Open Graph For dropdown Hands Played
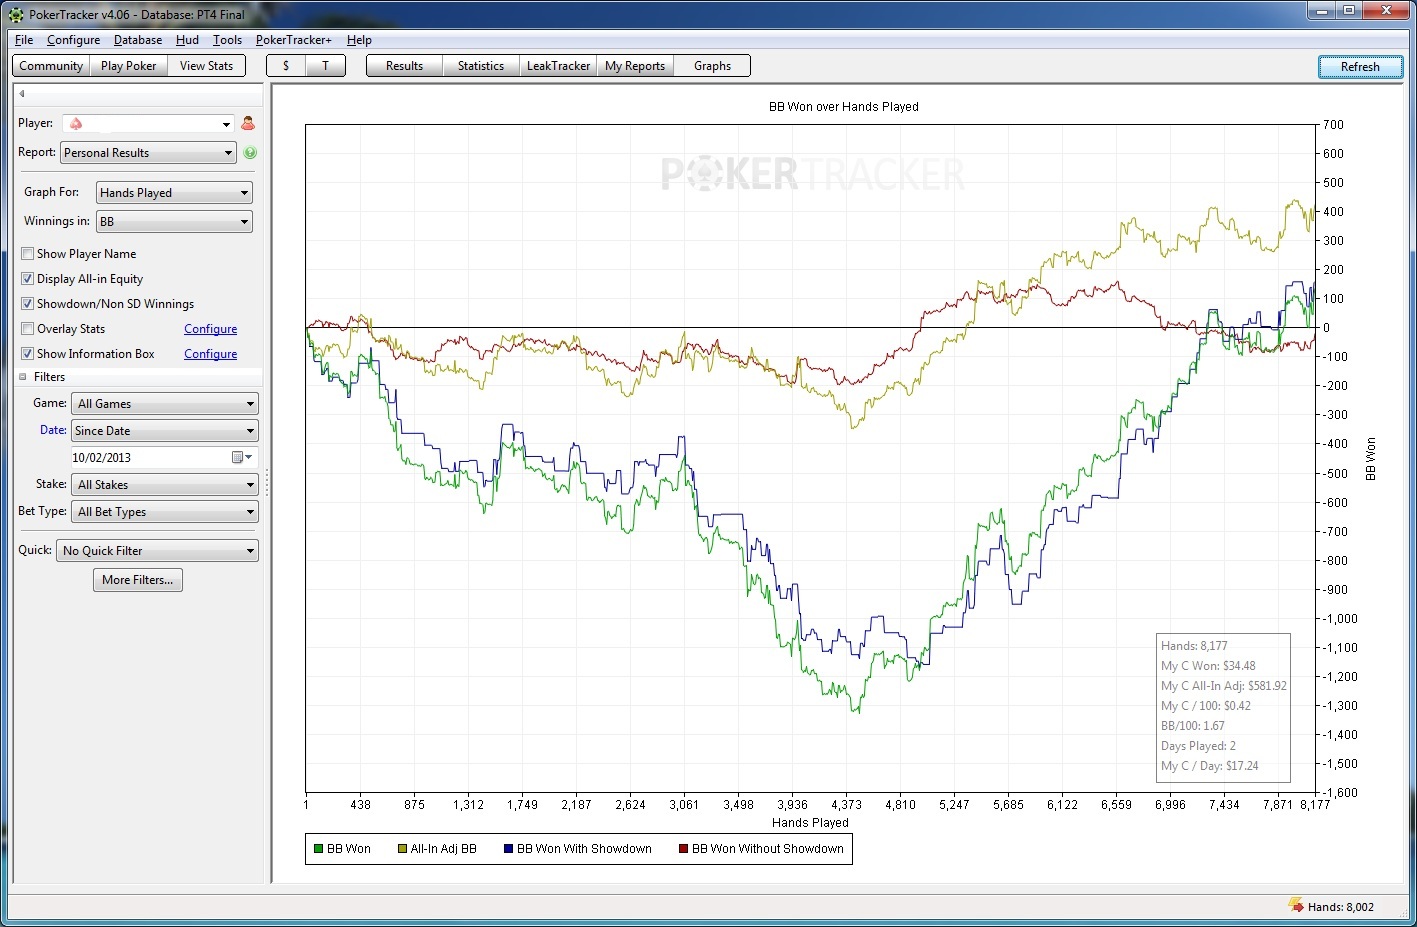Image resolution: width=1417 pixels, height=927 pixels. coord(174,193)
